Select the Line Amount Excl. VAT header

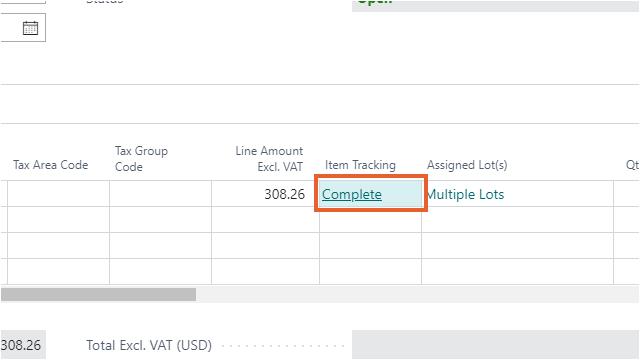[269, 159]
